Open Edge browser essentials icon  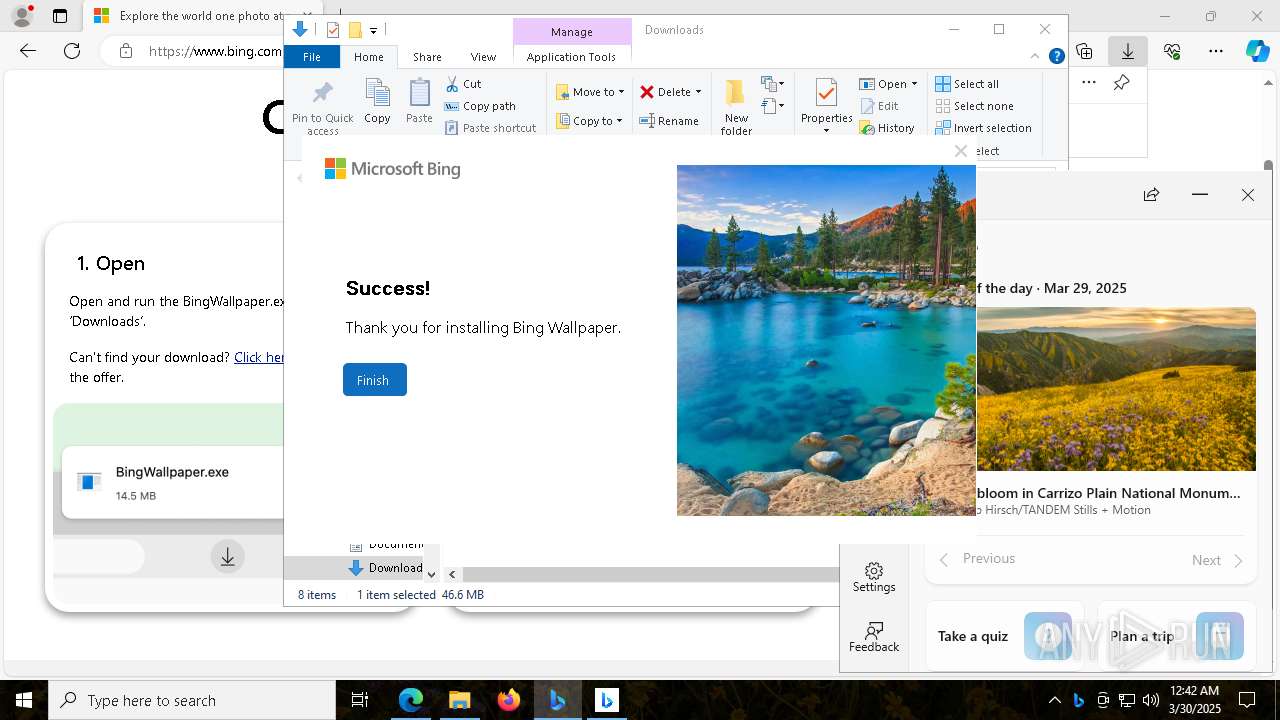tap(1172, 51)
